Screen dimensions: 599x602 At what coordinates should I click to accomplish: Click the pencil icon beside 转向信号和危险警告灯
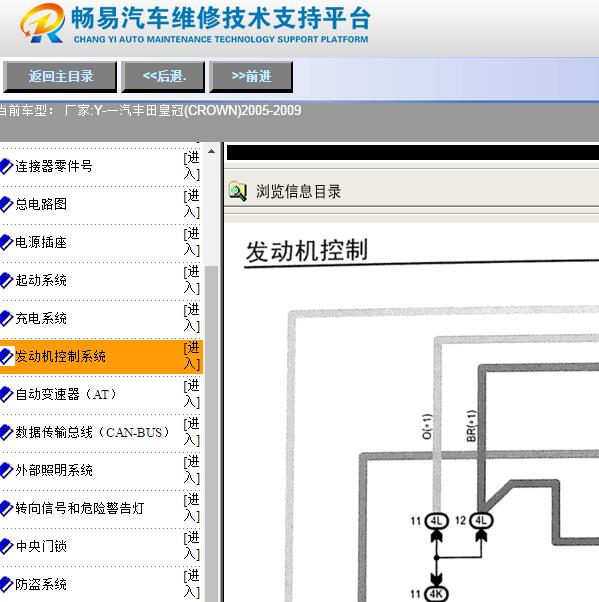6,508
